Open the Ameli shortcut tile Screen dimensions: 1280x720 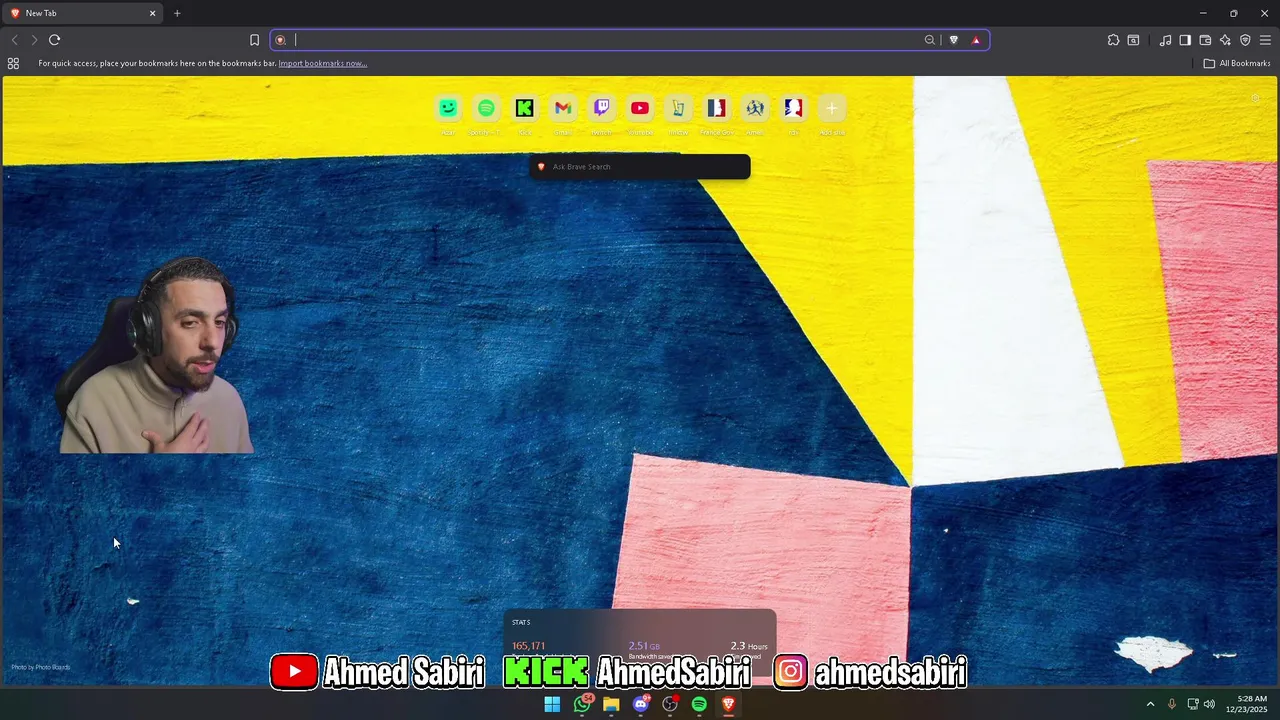coord(755,108)
